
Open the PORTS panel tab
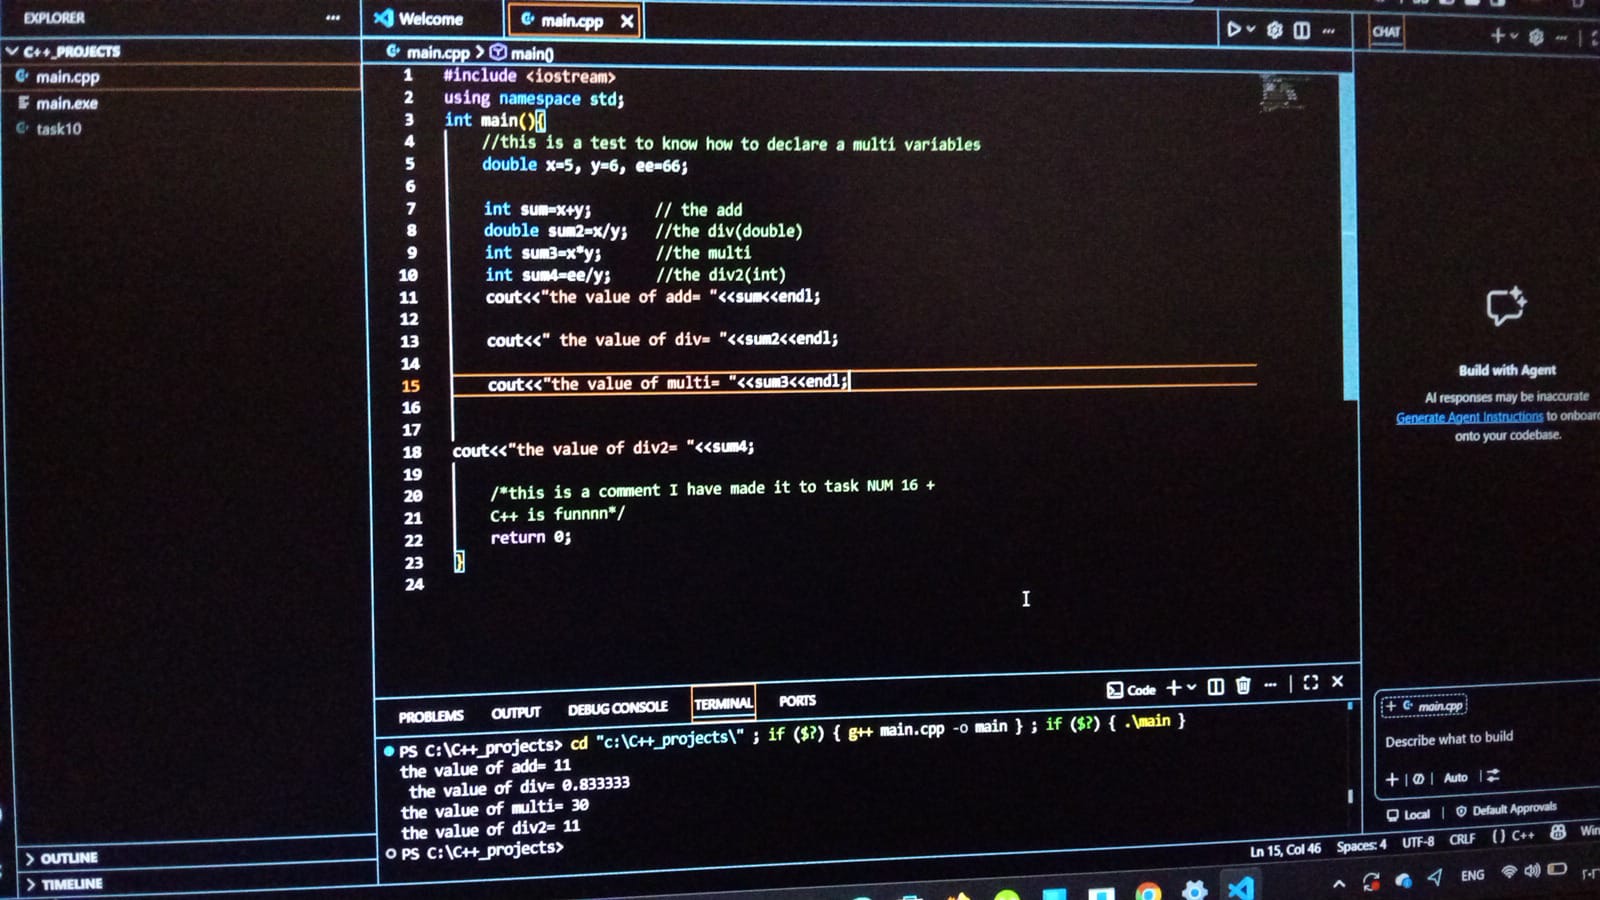point(798,701)
